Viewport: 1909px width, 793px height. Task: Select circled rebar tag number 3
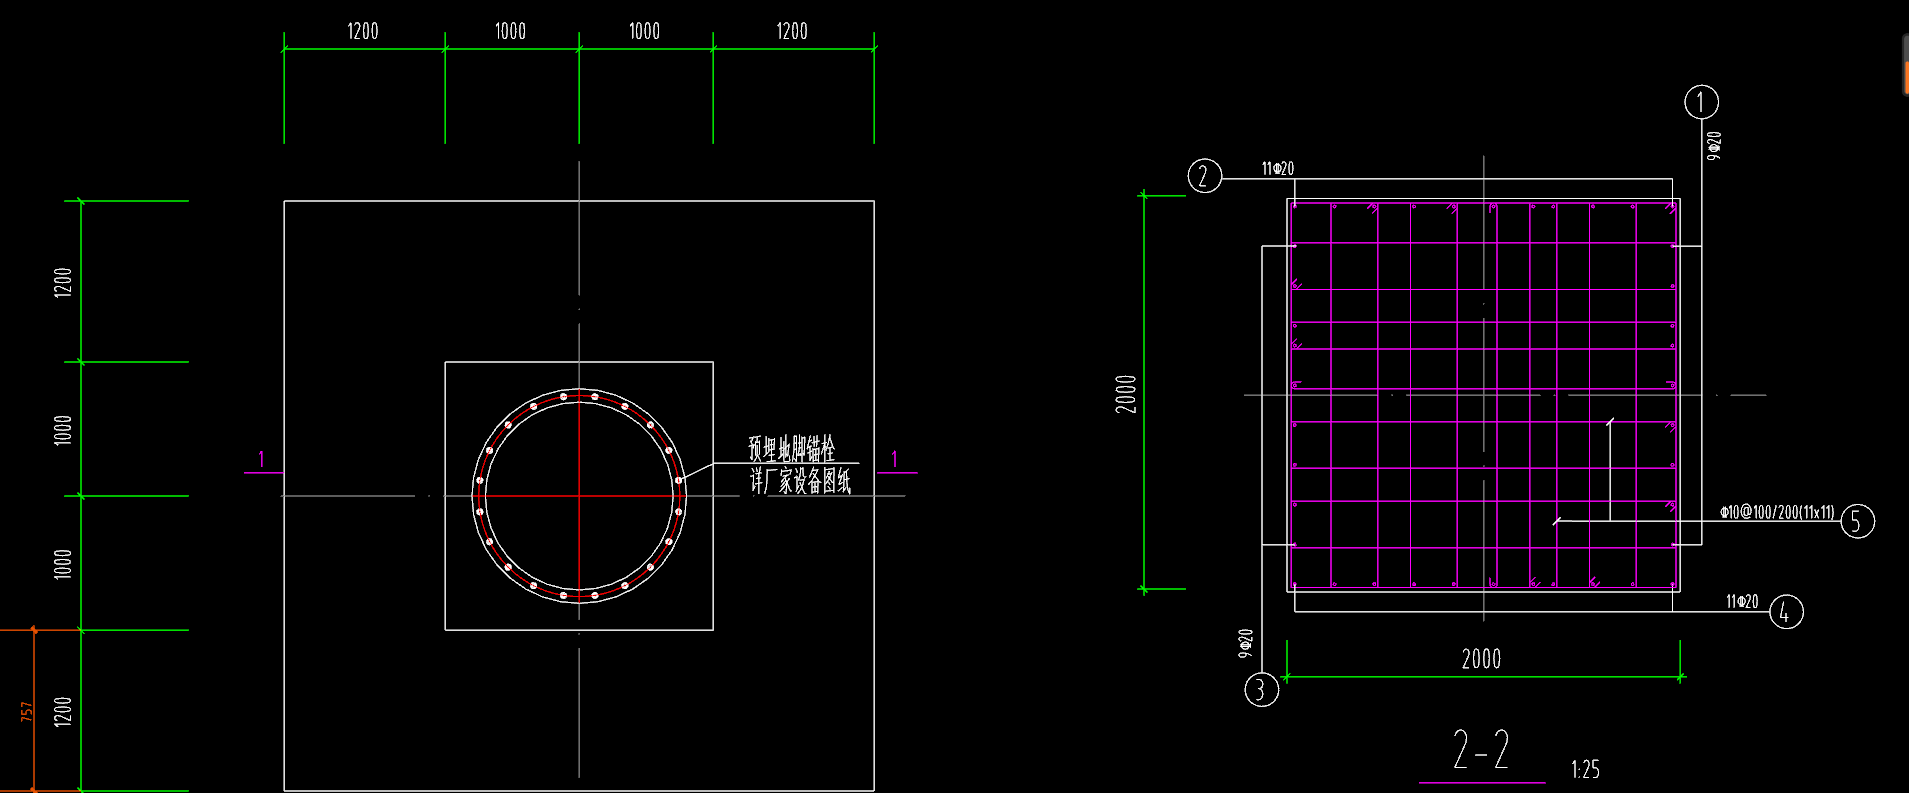coord(1261,689)
